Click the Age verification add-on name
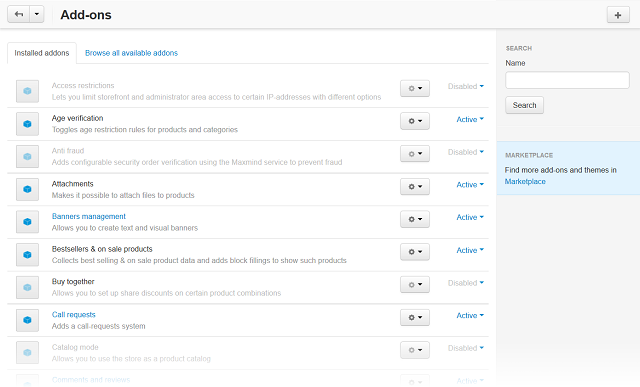Image resolution: width=640 pixels, height=387 pixels. coord(78,118)
